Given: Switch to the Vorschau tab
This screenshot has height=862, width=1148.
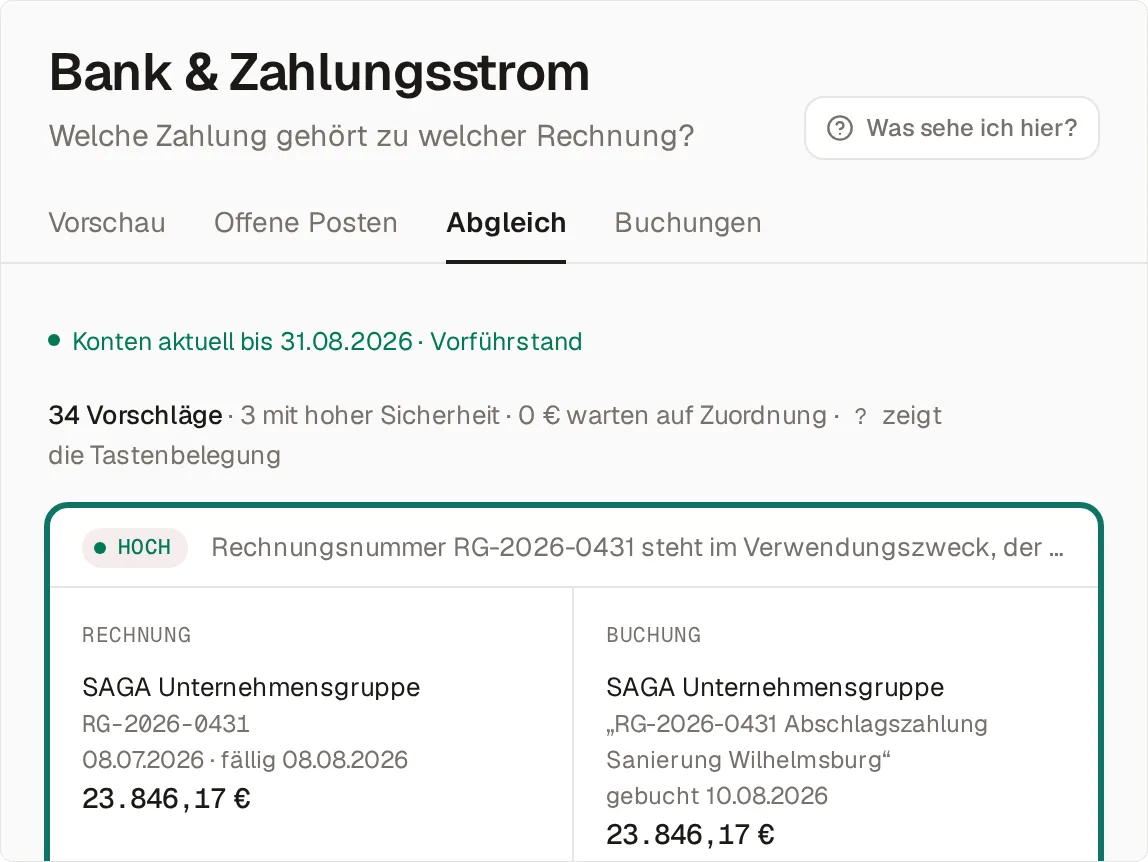Looking at the screenshot, I should click(107, 223).
